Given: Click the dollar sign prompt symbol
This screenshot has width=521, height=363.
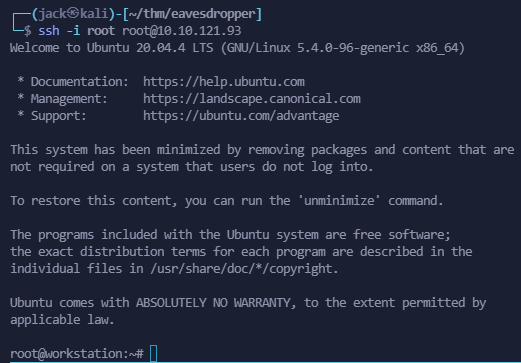Looking at the screenshot, I should 28,31.
